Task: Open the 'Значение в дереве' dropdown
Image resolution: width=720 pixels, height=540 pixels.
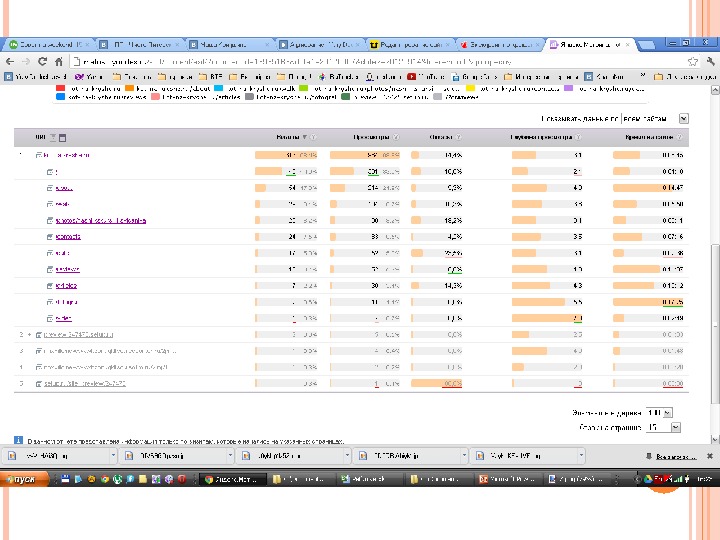Action: 668,412
